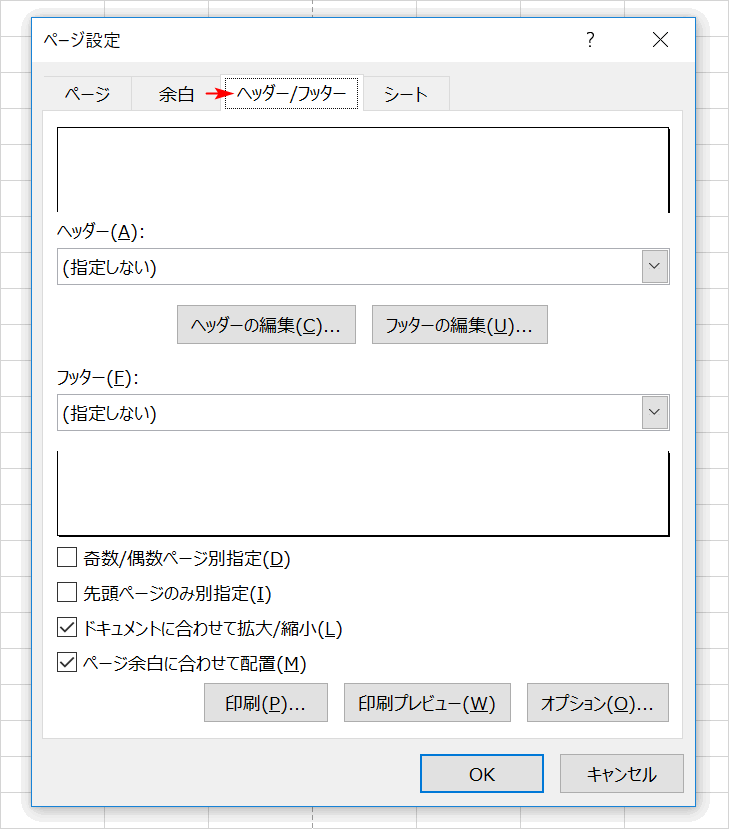The height and width of the screenshot is (829, 729).
Task: Click the オプション button
Action: tap(597, 703)
